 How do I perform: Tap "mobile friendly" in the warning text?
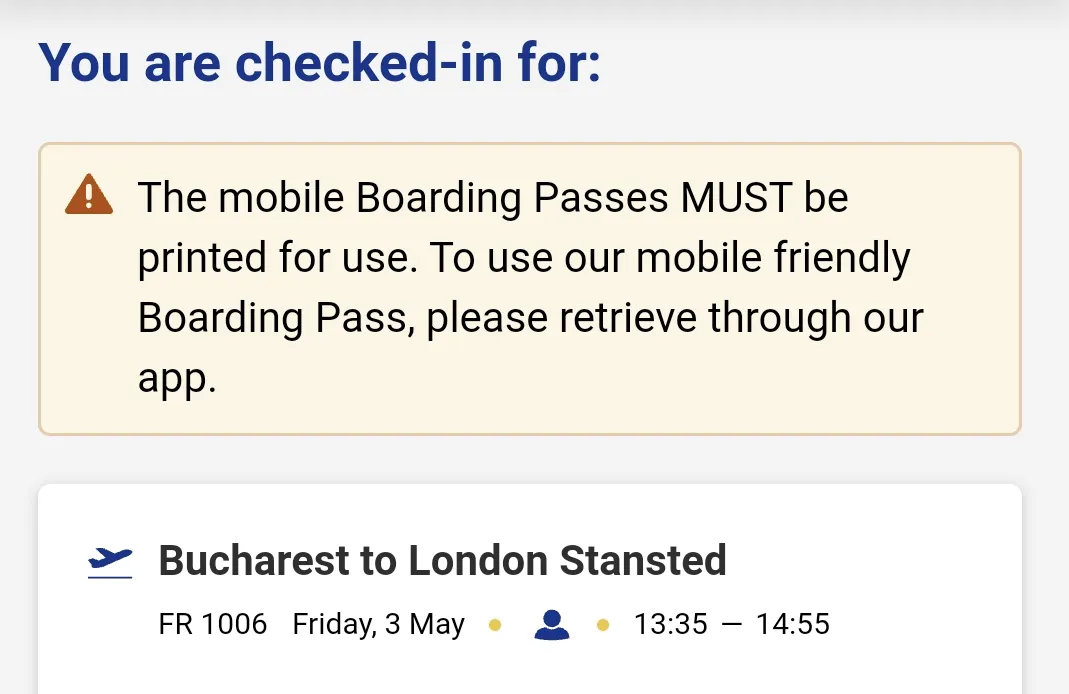[773, 258]
